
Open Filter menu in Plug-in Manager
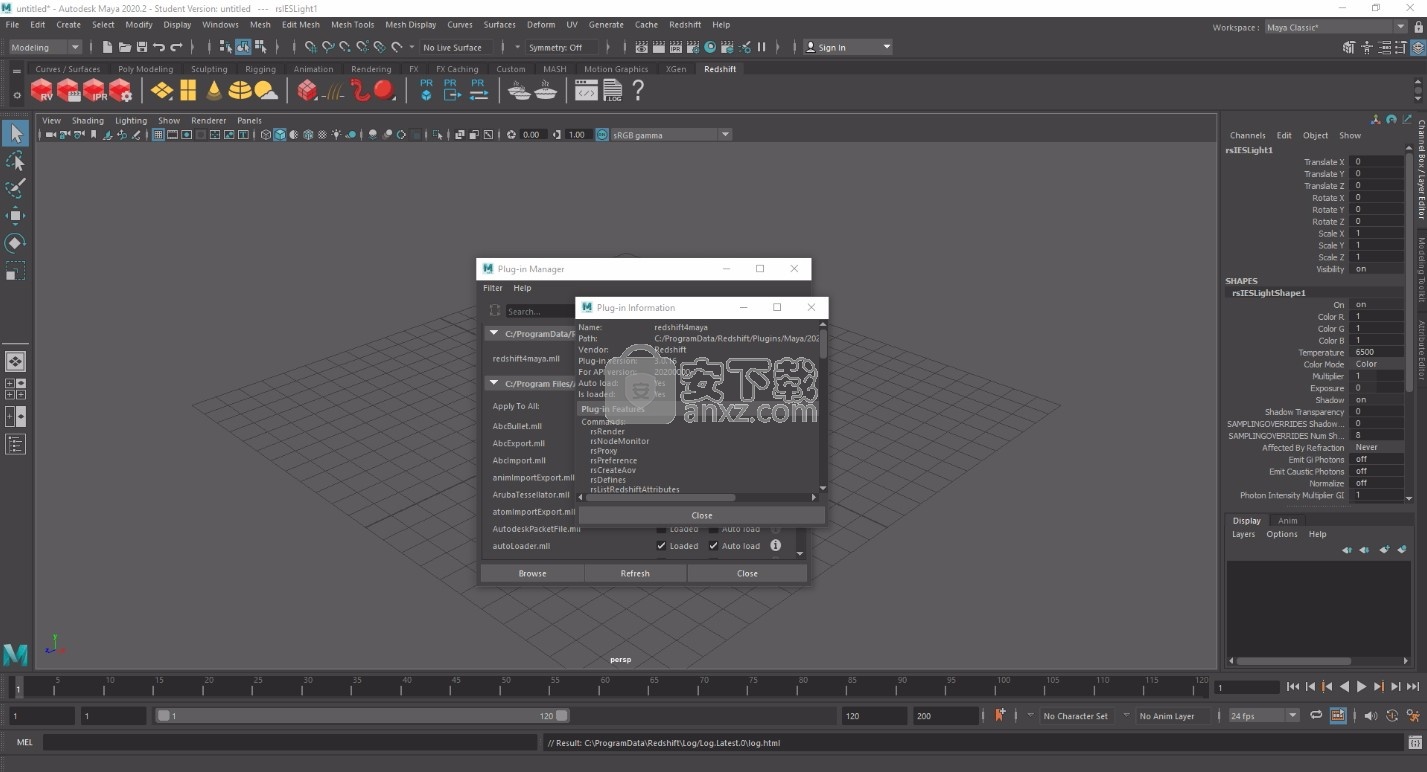[x=493, y=288]
